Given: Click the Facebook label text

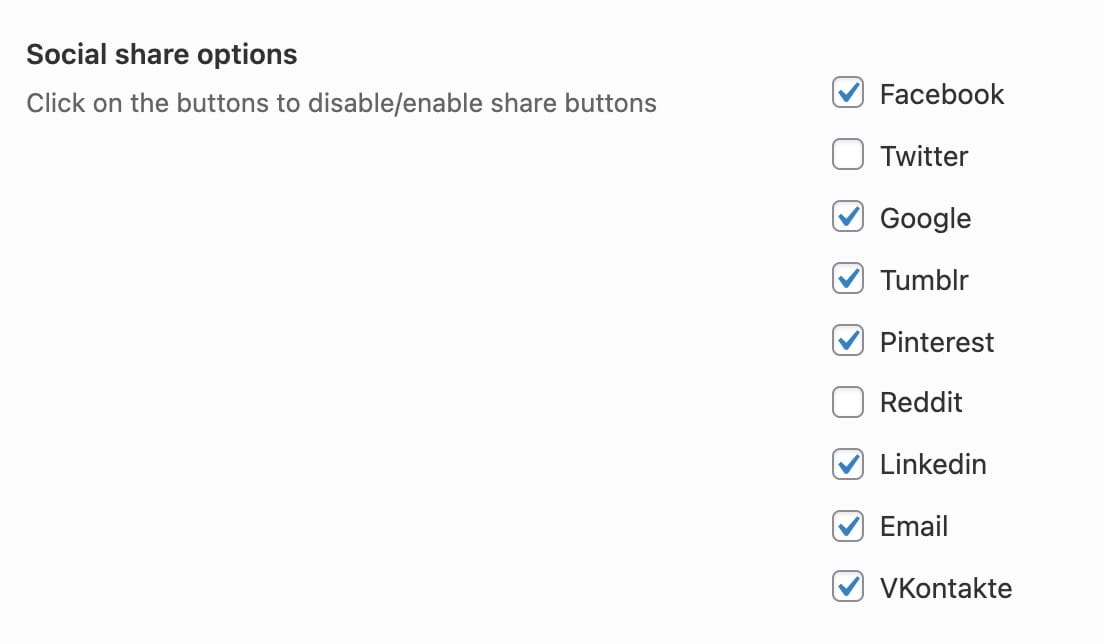Looking at the screenshot, I should click(941, 94).
